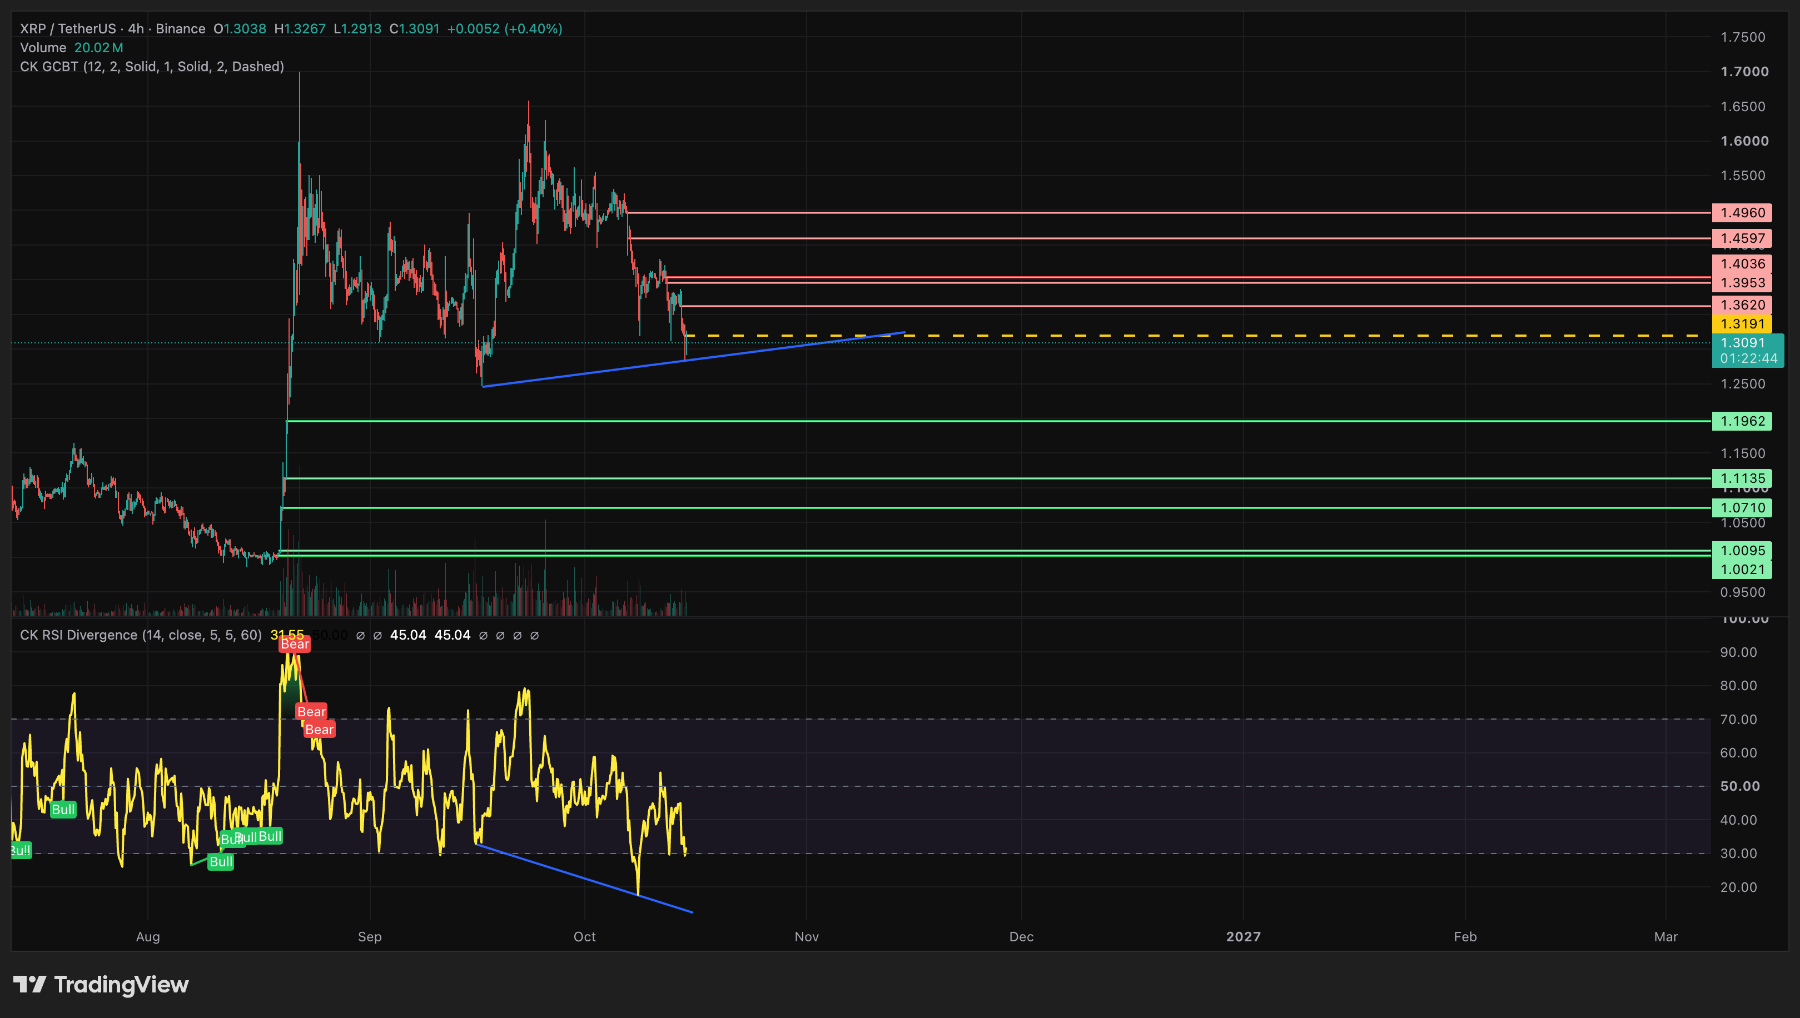Click the 2027 label on time axis
Screen dimensions: 1800x1018
1244,937
